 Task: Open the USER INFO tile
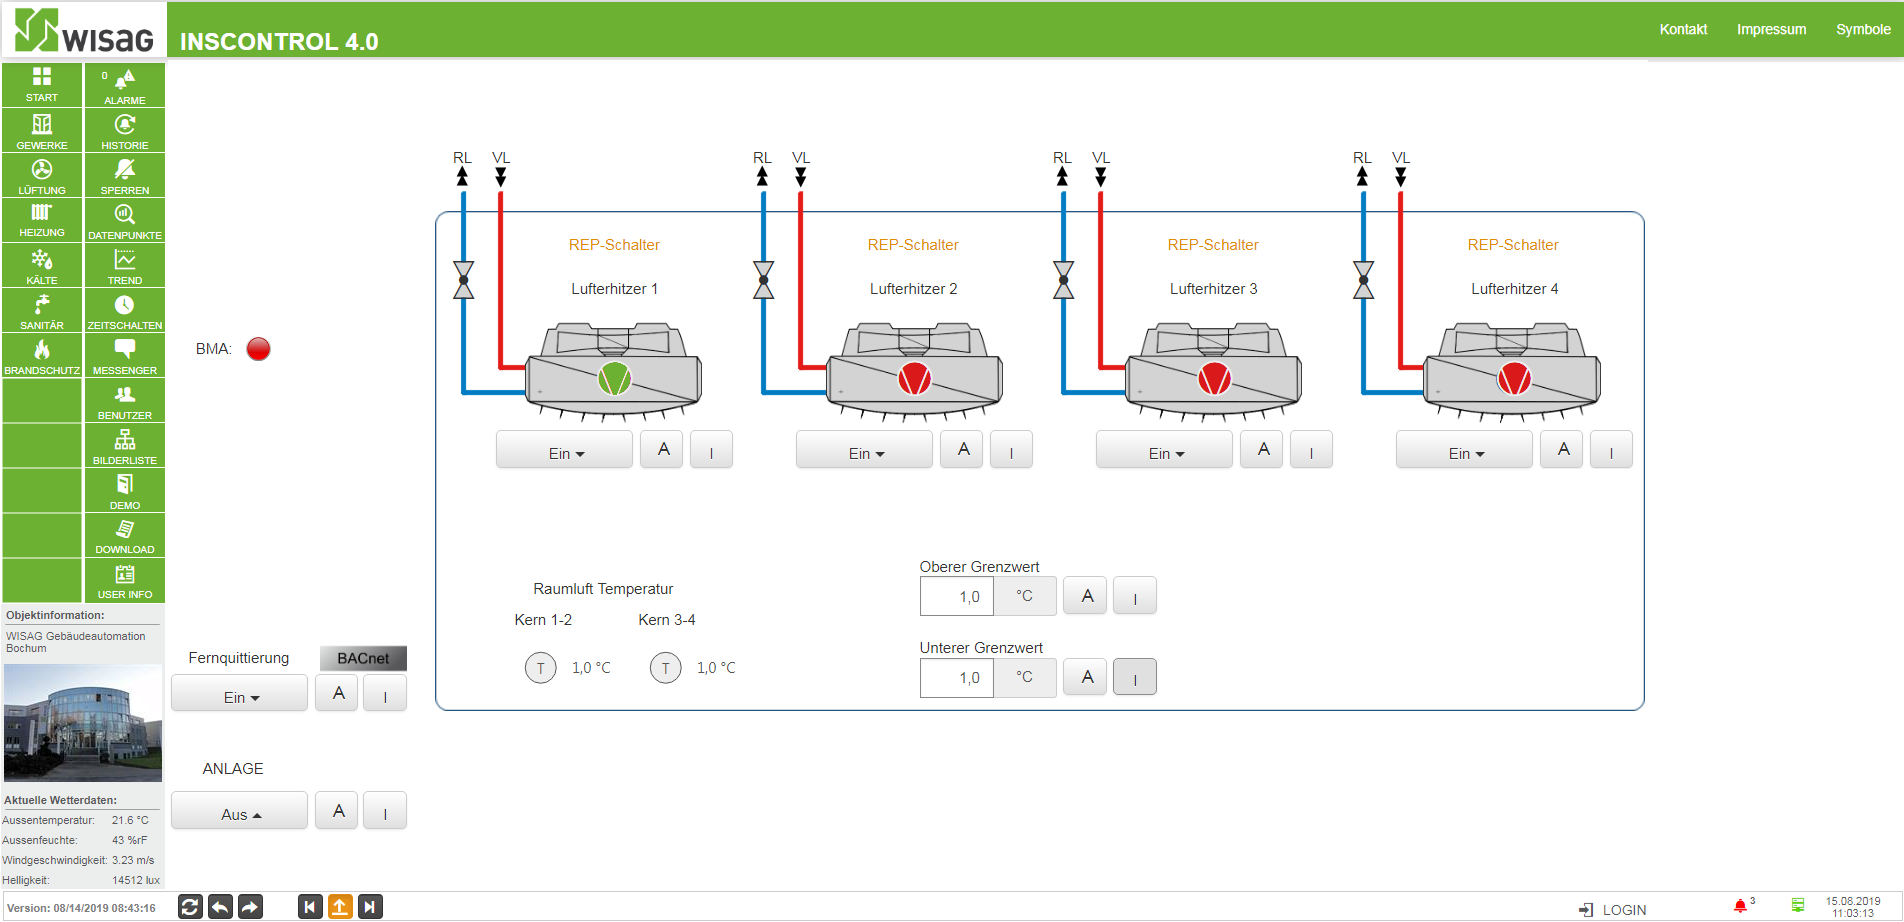pos(125,580)
